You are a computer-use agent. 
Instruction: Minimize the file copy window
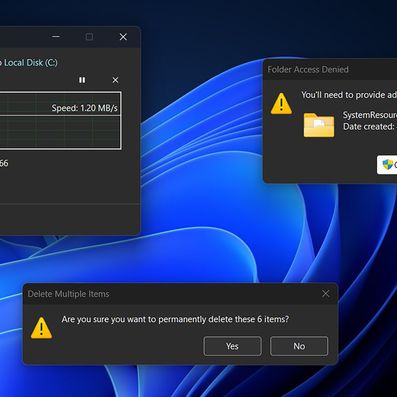(x=56, y=36)
